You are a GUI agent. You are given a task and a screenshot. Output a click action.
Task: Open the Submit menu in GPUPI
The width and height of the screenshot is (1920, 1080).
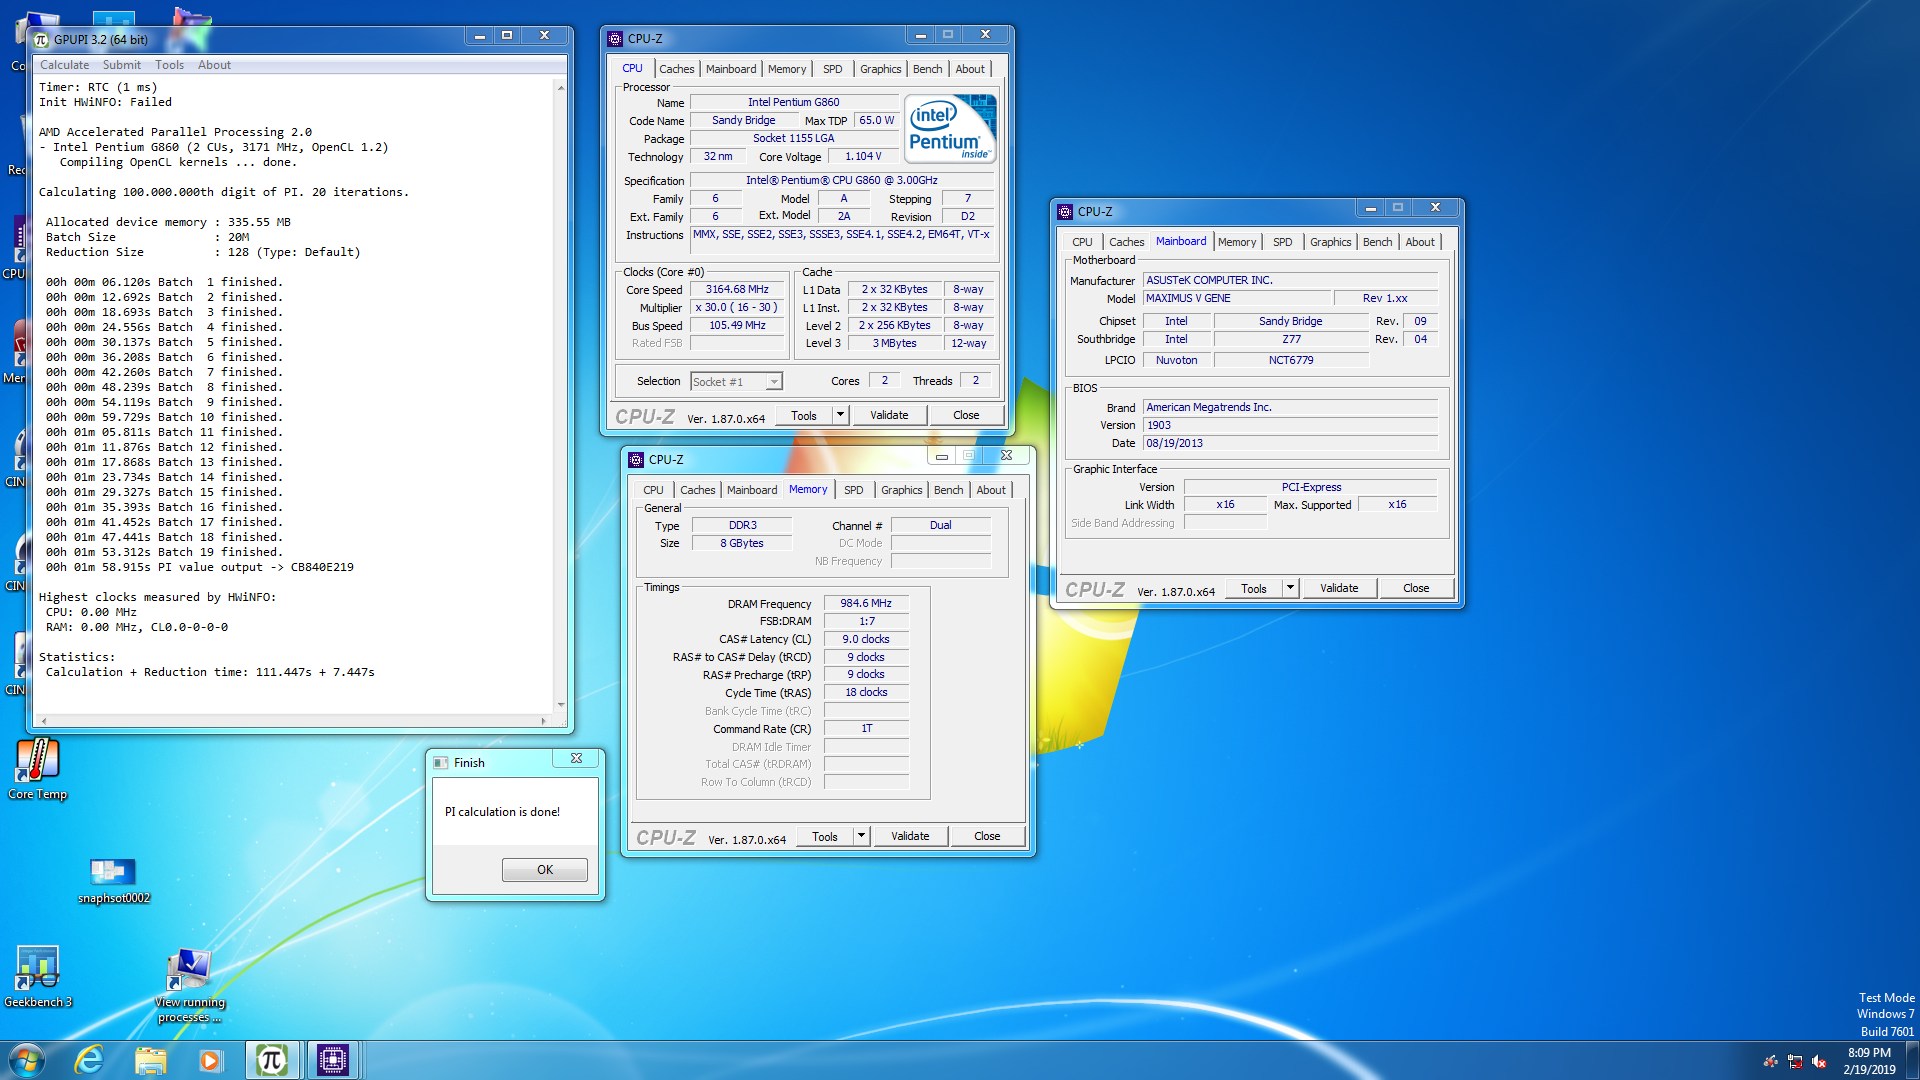(122, 65)
